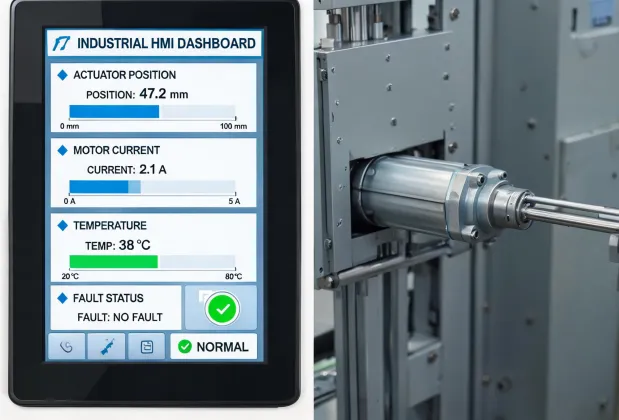The image size is (619, 420).
Task: Select the 47.2 mm position value
Action: pyautogui.click(x=164, y=94)
